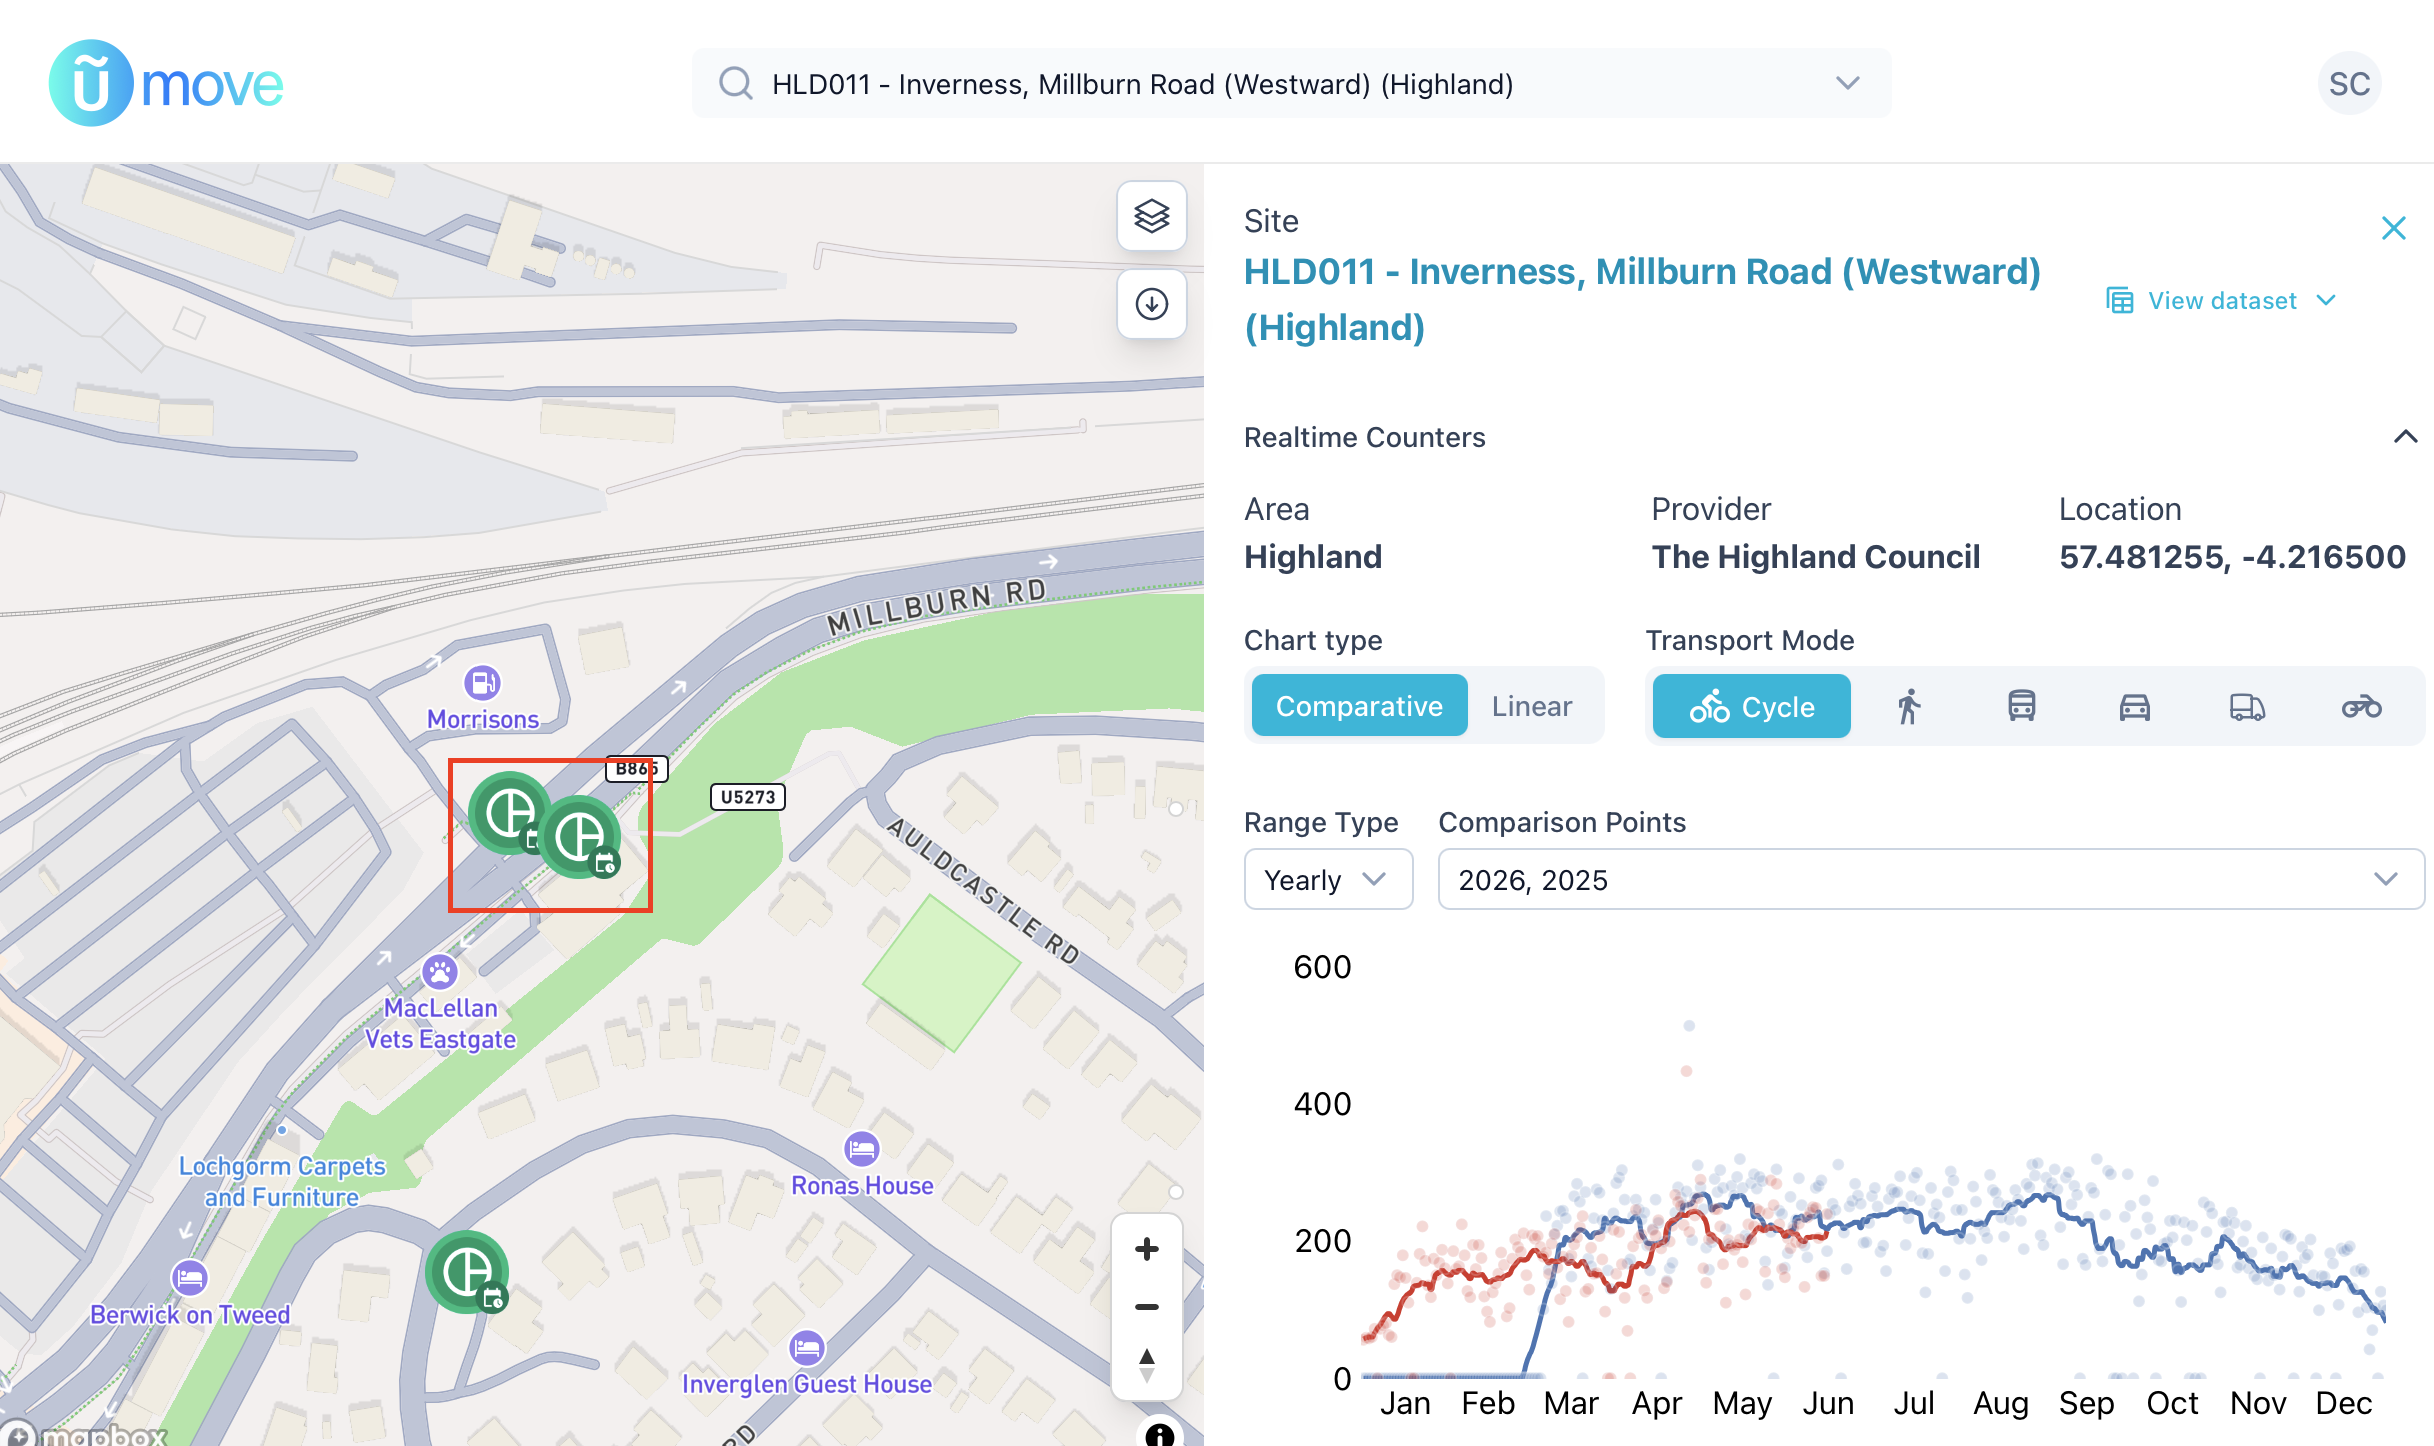Select Cycle transport mode
The height and width of the screenshot is (1446, 2434).
[x=1751, y=706]
